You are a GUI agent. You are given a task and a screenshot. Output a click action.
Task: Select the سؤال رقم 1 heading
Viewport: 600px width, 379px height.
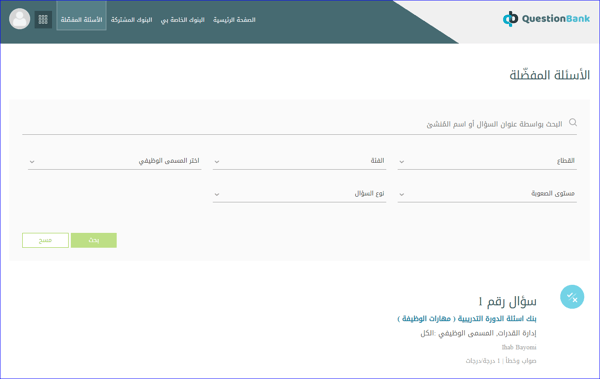507,302
